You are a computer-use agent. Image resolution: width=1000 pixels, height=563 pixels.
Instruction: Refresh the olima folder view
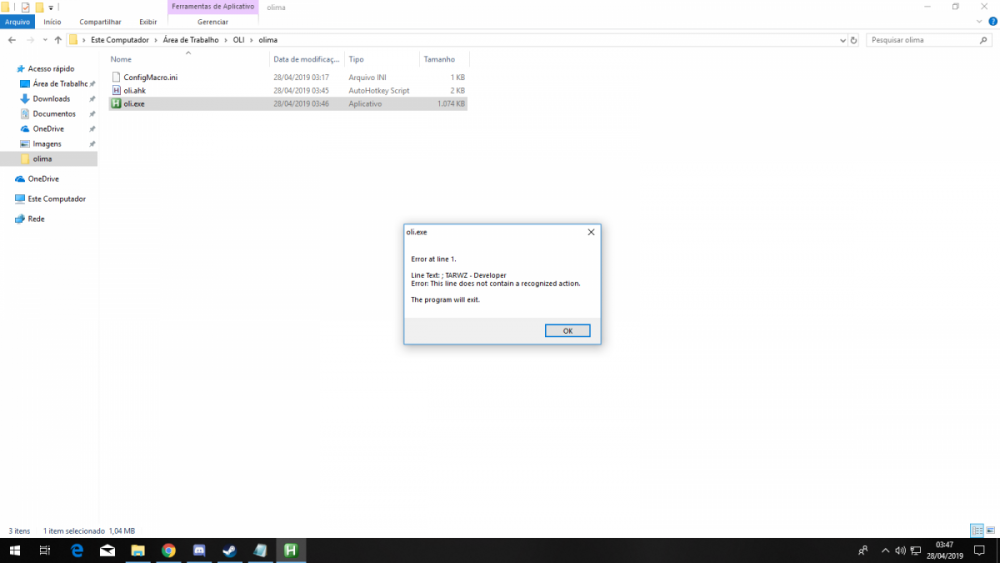point(853,40)
